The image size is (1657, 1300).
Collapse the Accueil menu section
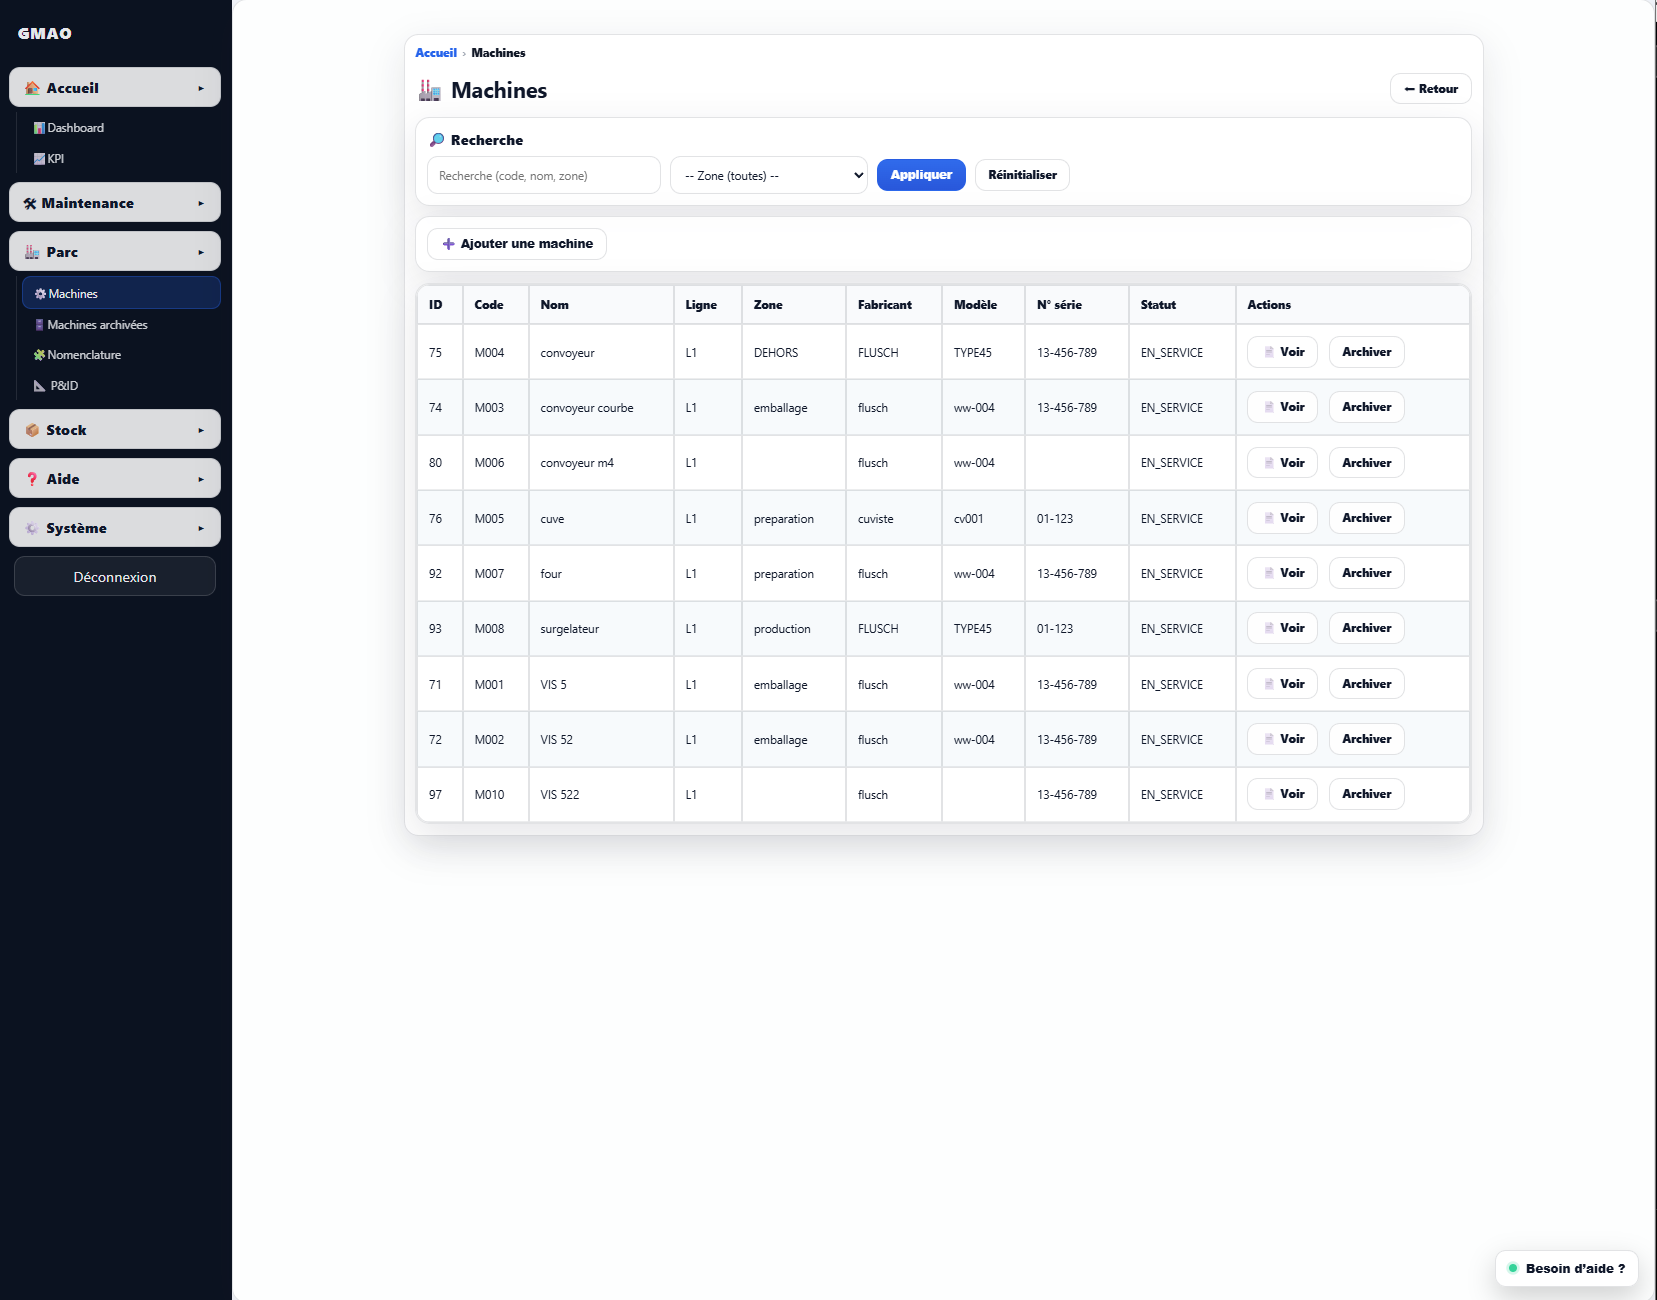(115, 88)
